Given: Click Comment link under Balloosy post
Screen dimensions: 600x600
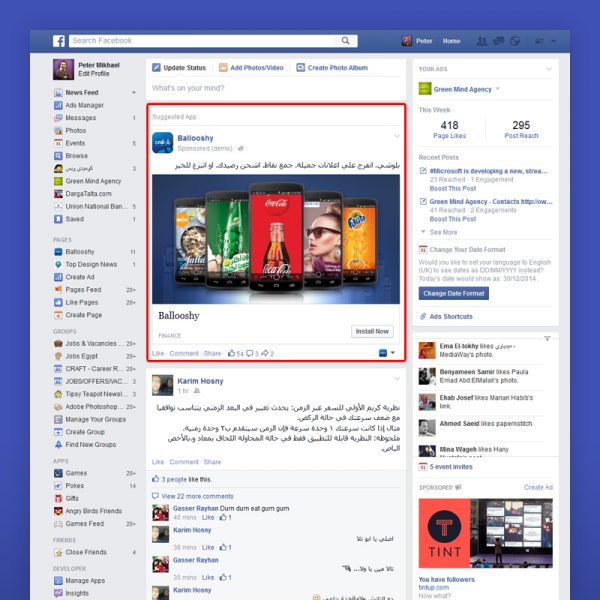Looking at the screenshot, I should pyautogui.click(x=184, y=354).
